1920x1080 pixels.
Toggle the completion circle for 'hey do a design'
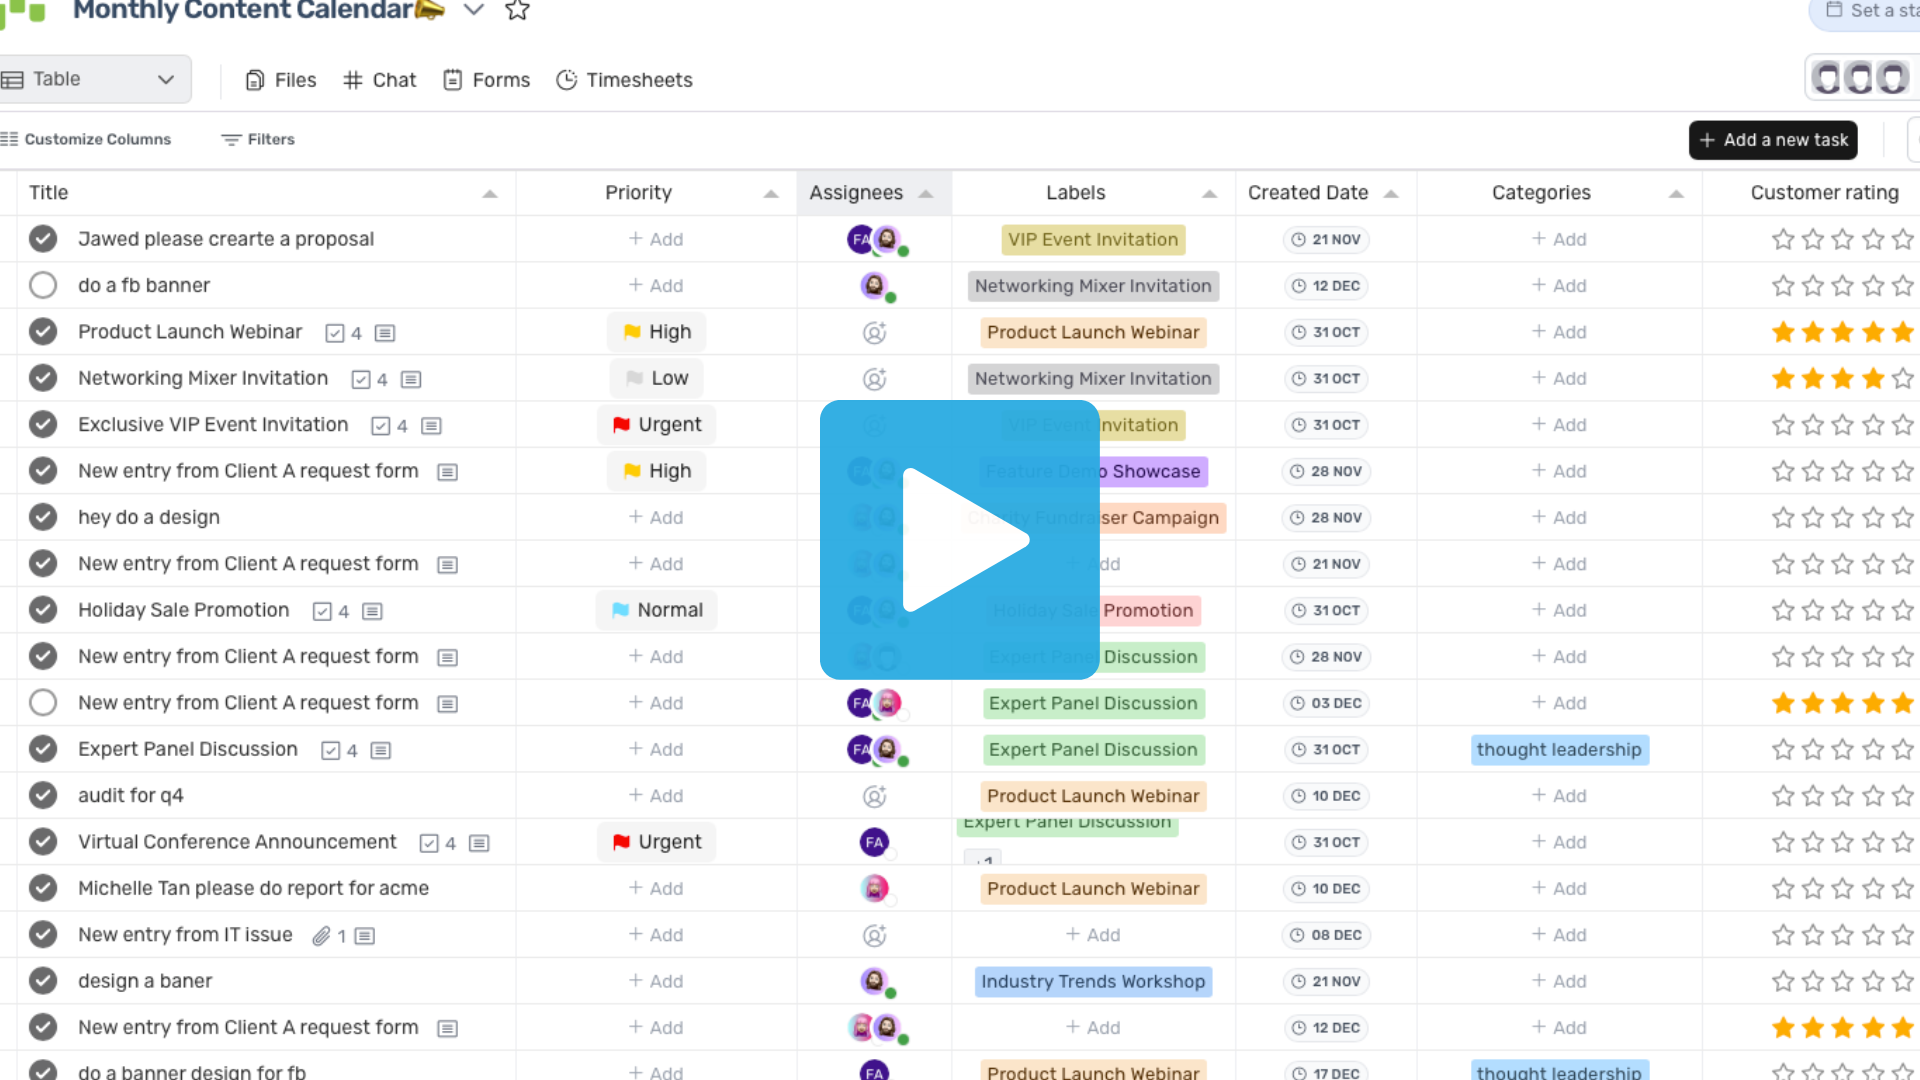(x=43, y=517)
